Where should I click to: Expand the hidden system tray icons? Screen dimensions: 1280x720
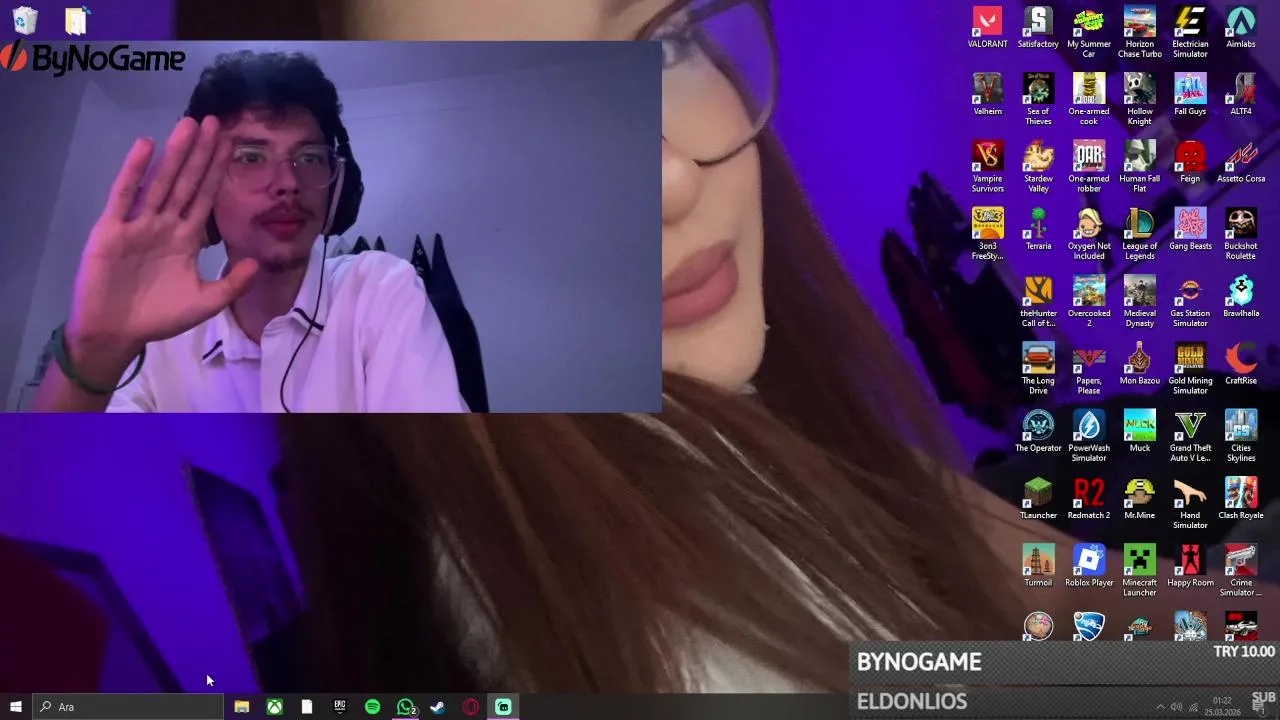(x=1160, y=707)
